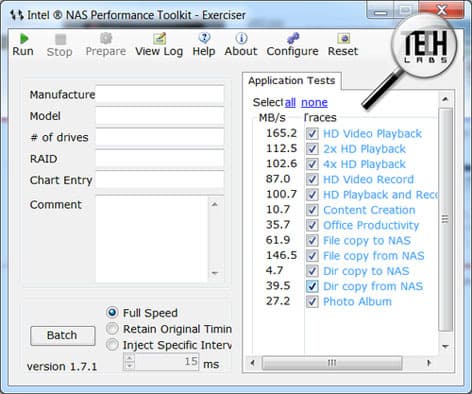Image resolution: width=472 pixels, height=394 pixels.
Task: Click the Select none link
Action: tap(314, 102)
